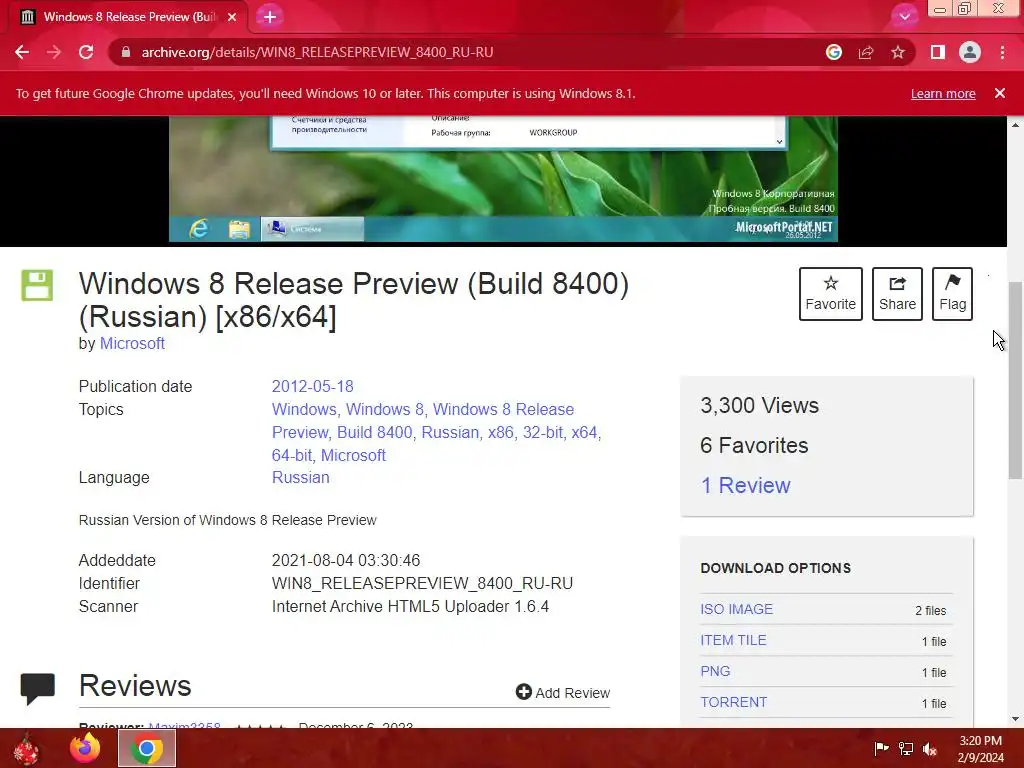The width and height of the screenshot is (1024, 768).
Task: Download the ISO IMAGE files
Action: tap(737, 609)
